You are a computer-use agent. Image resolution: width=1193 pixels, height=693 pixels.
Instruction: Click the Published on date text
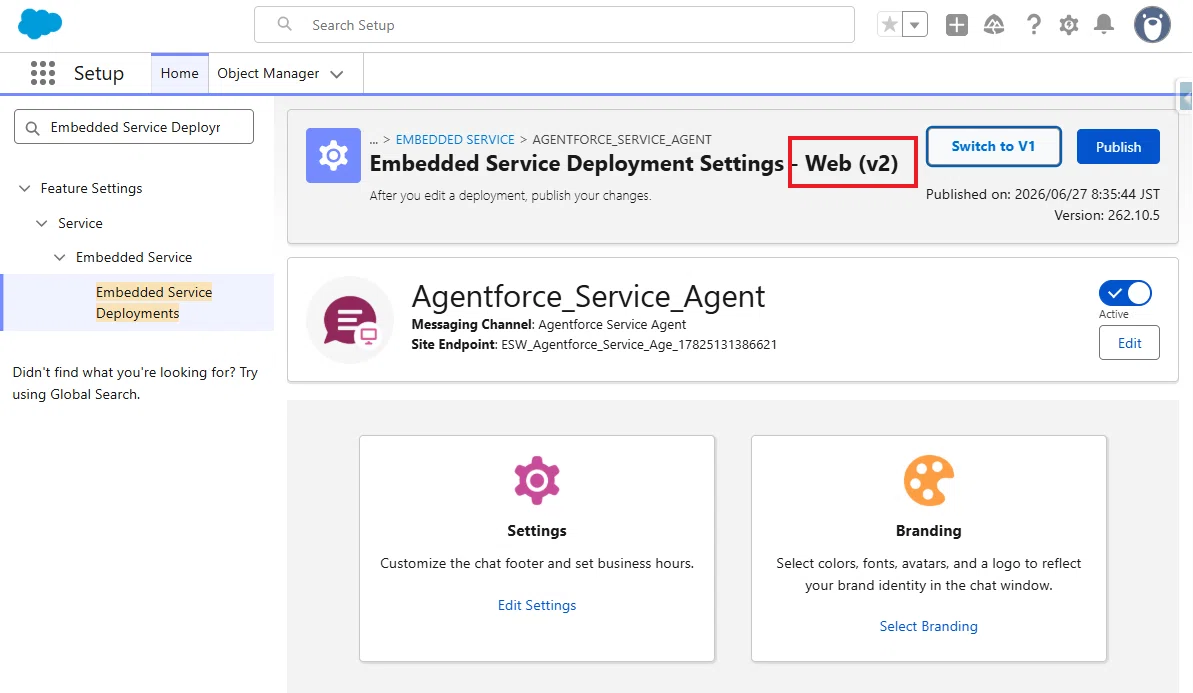point(1042,194)
